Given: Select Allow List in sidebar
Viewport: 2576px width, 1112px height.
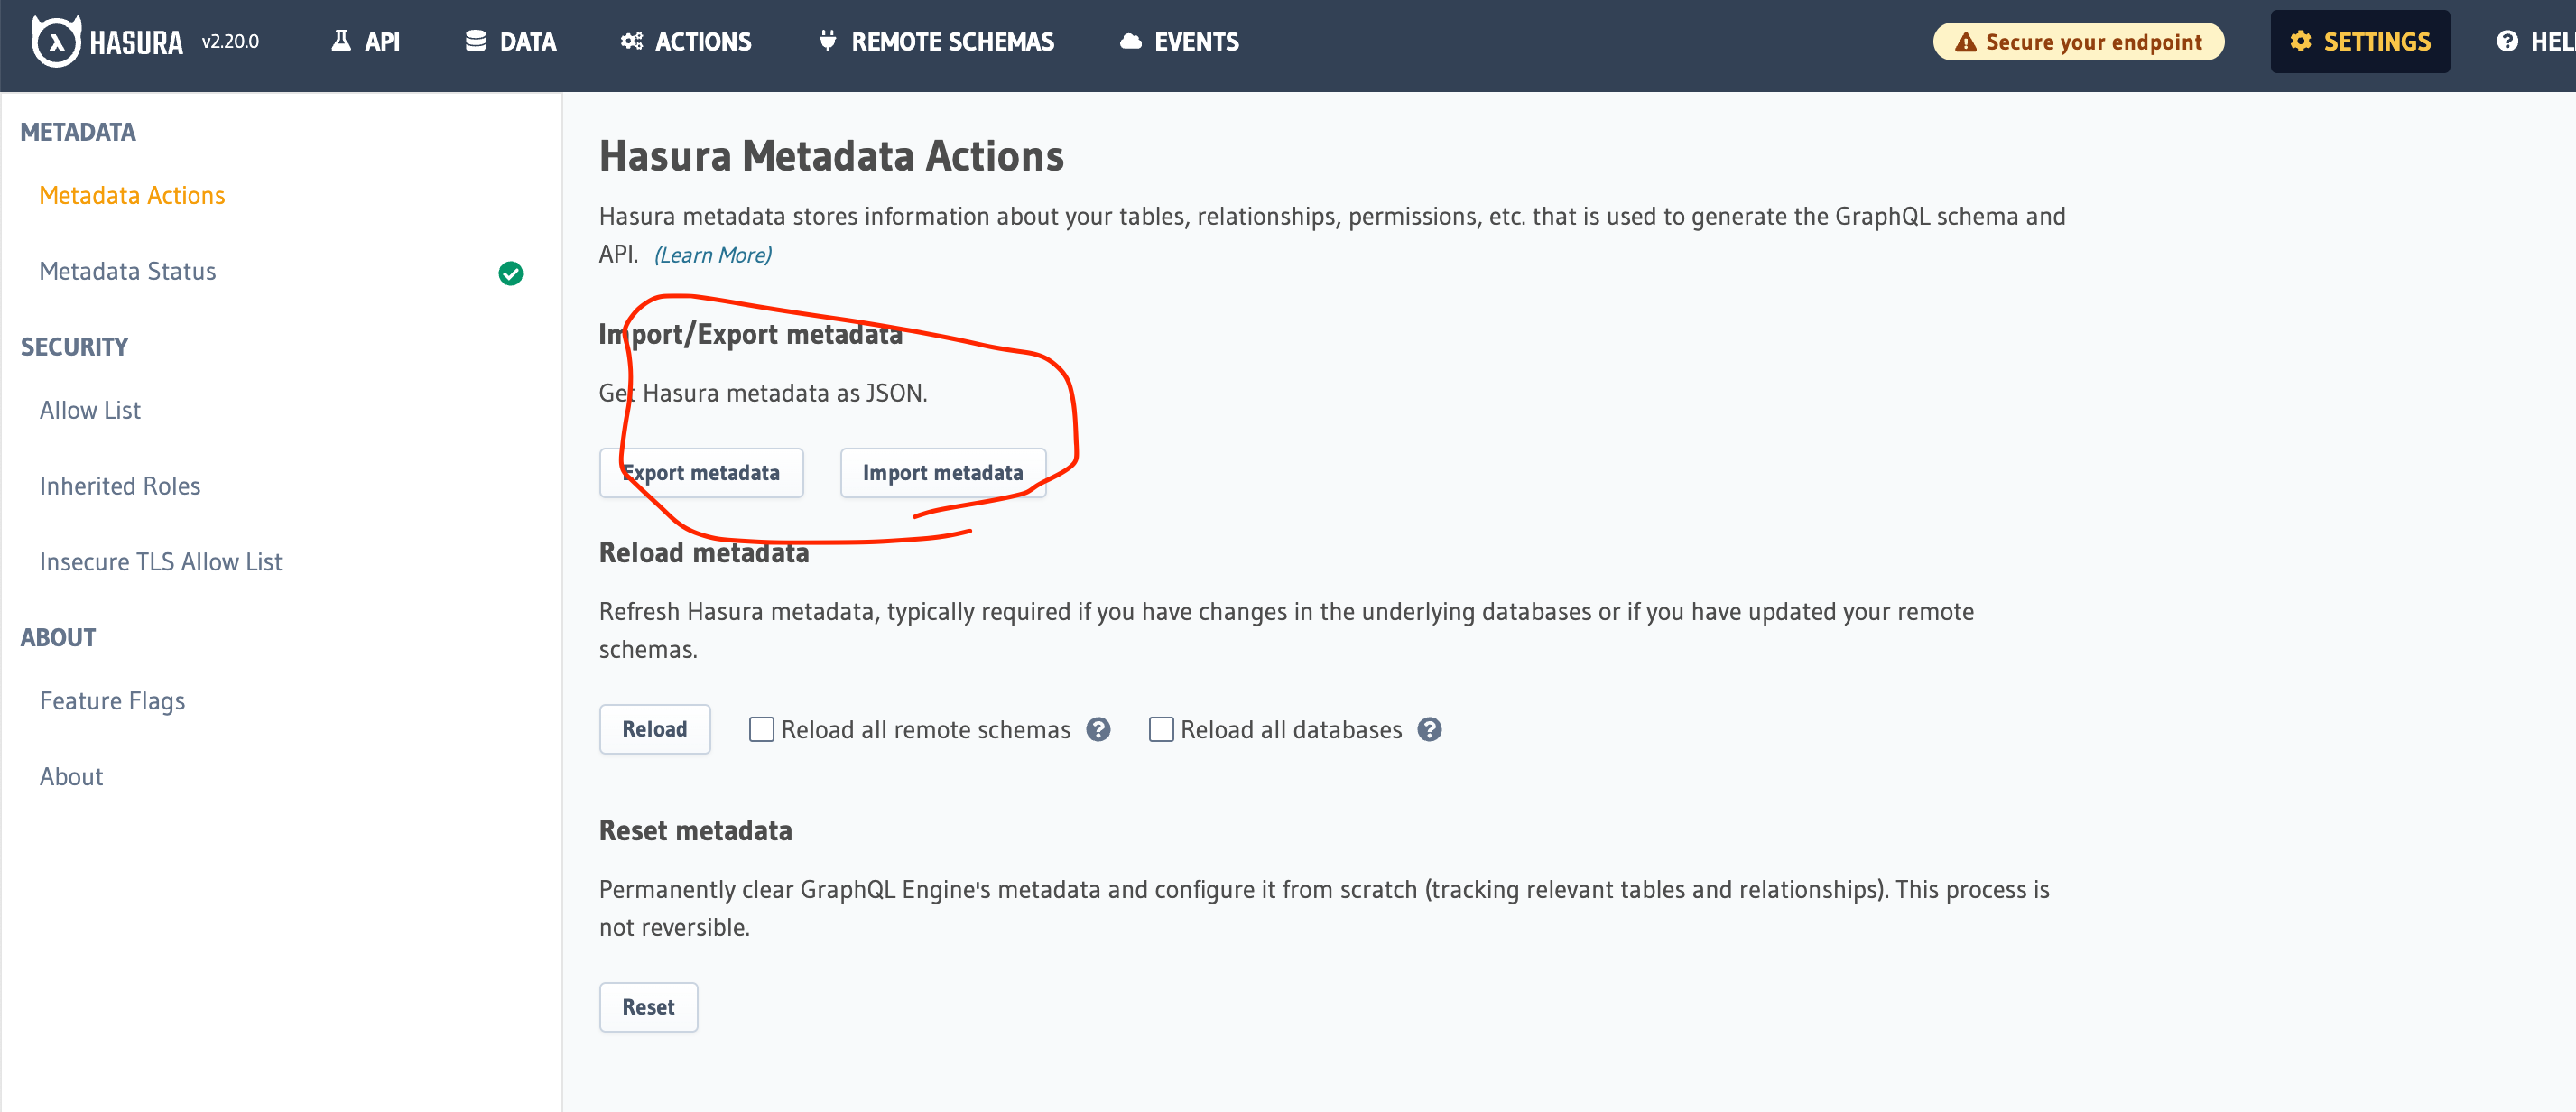Looking at the screenshot, I should tap(90, 410).
